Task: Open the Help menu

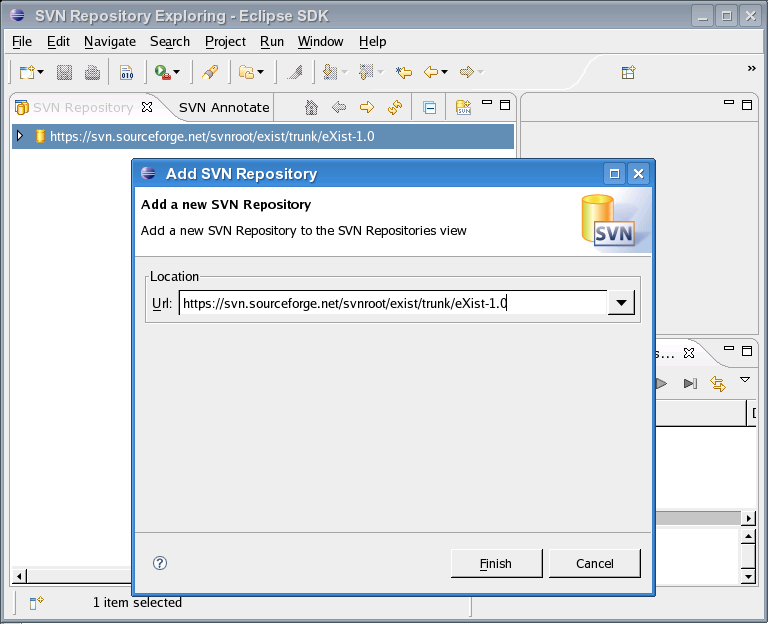Action: (x=372, y=42)
